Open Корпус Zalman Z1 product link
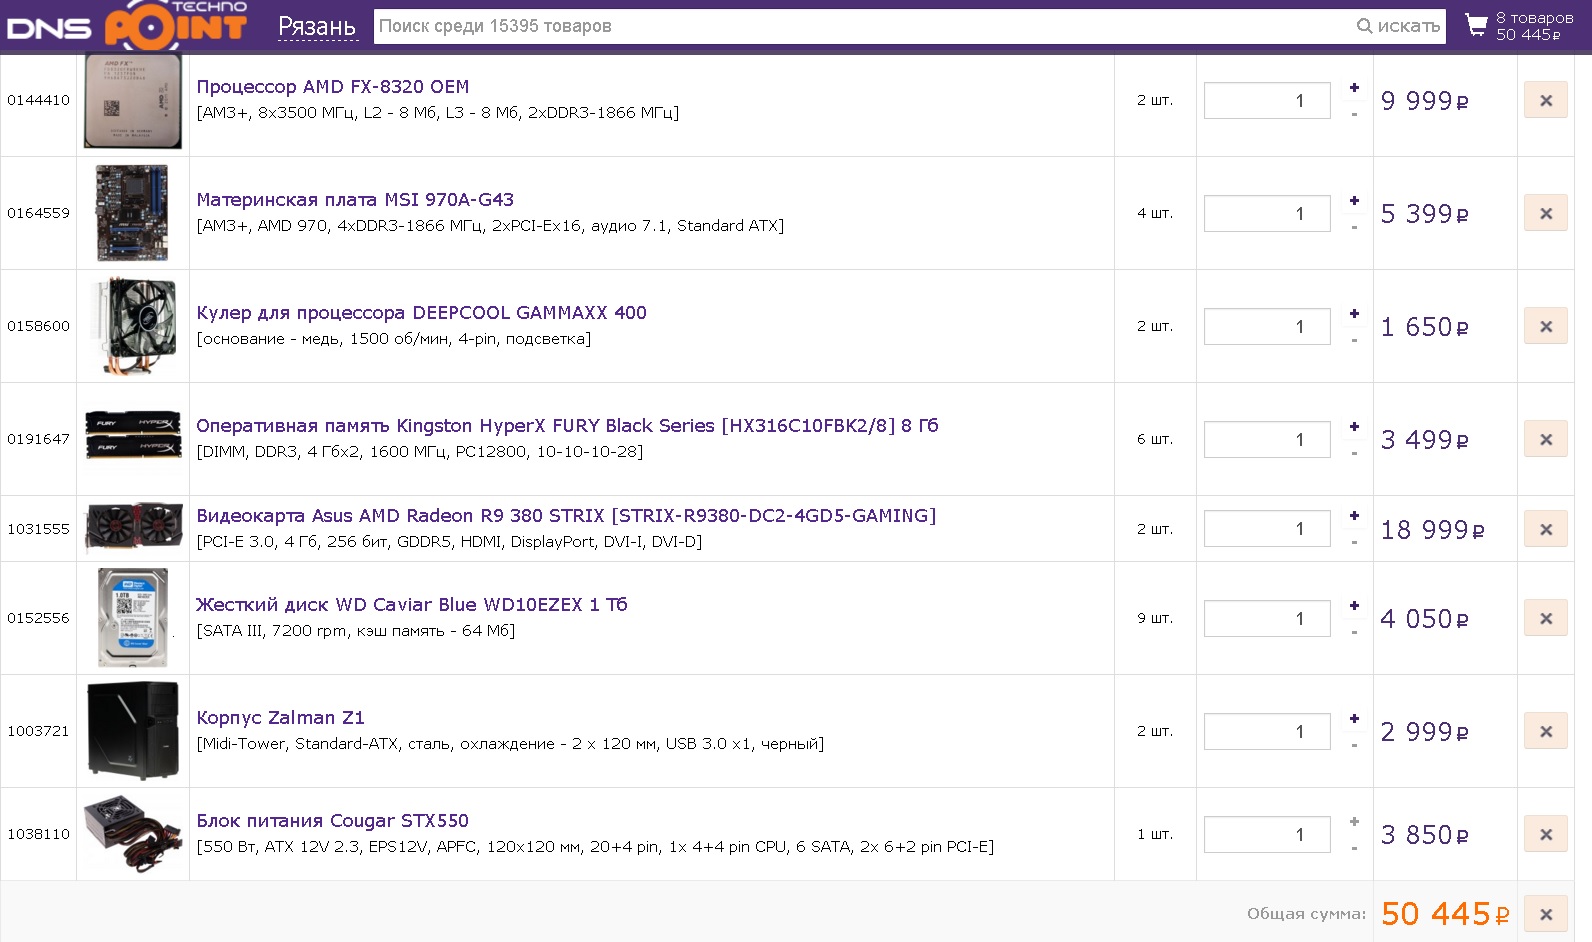The height and width of the screenshot is (942, 1592). (280, 718)
